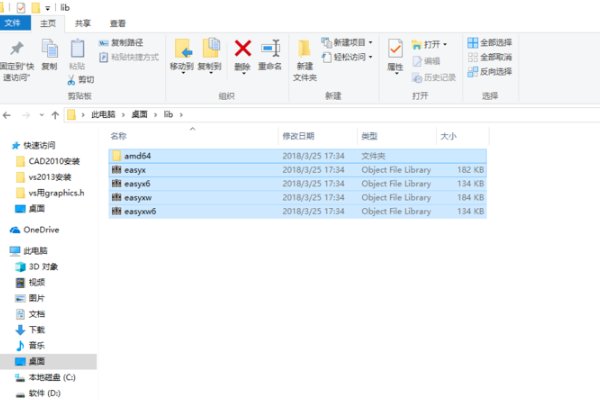The height and width of the screenshot is (400, 600).
Task: Click the red Delete X icon
Action: click(x=243, y=49)
